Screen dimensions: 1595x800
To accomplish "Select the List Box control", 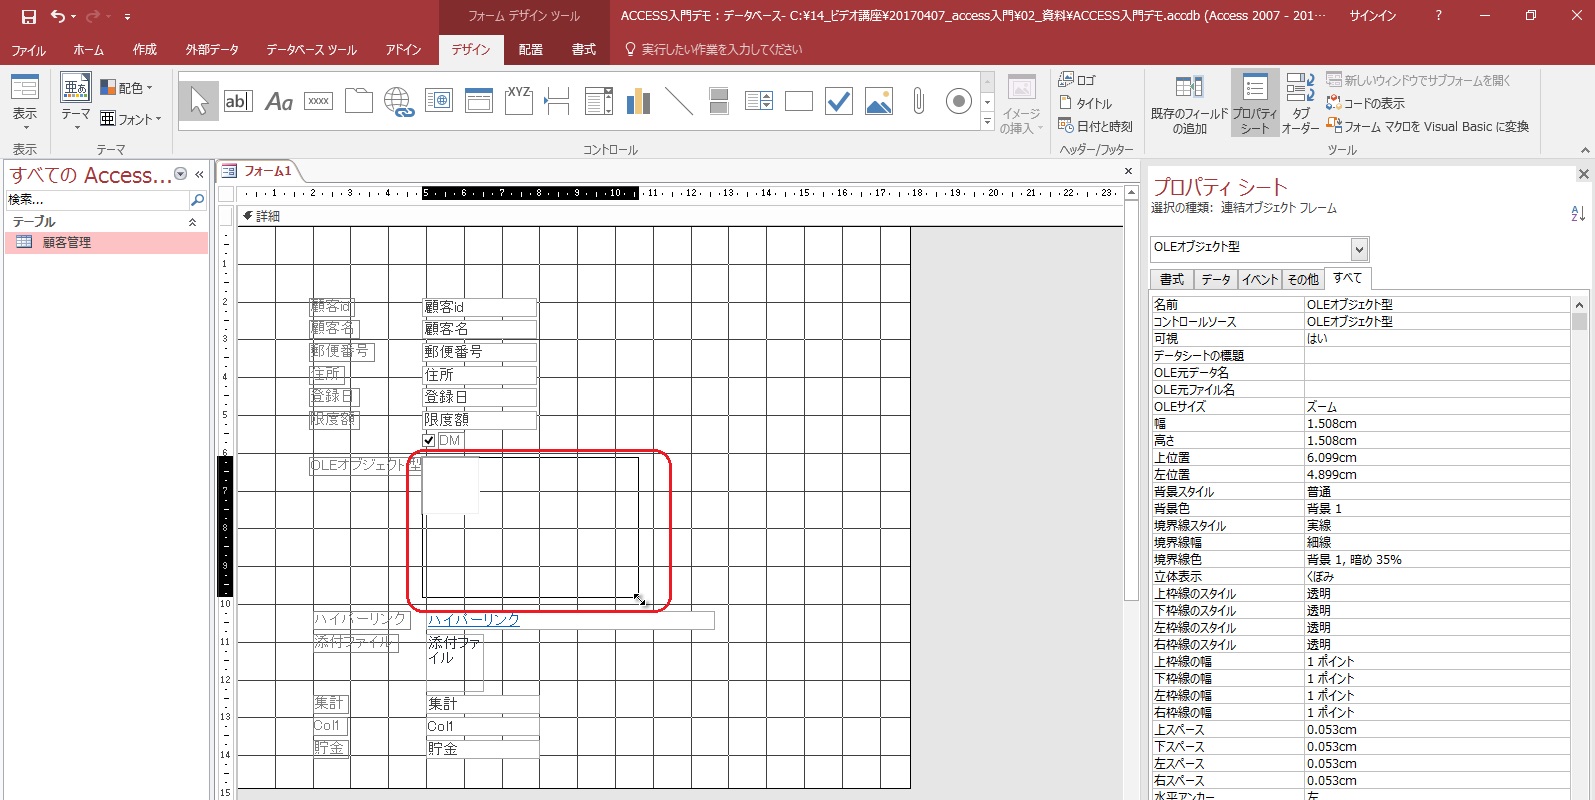I will tap(759, 101).
